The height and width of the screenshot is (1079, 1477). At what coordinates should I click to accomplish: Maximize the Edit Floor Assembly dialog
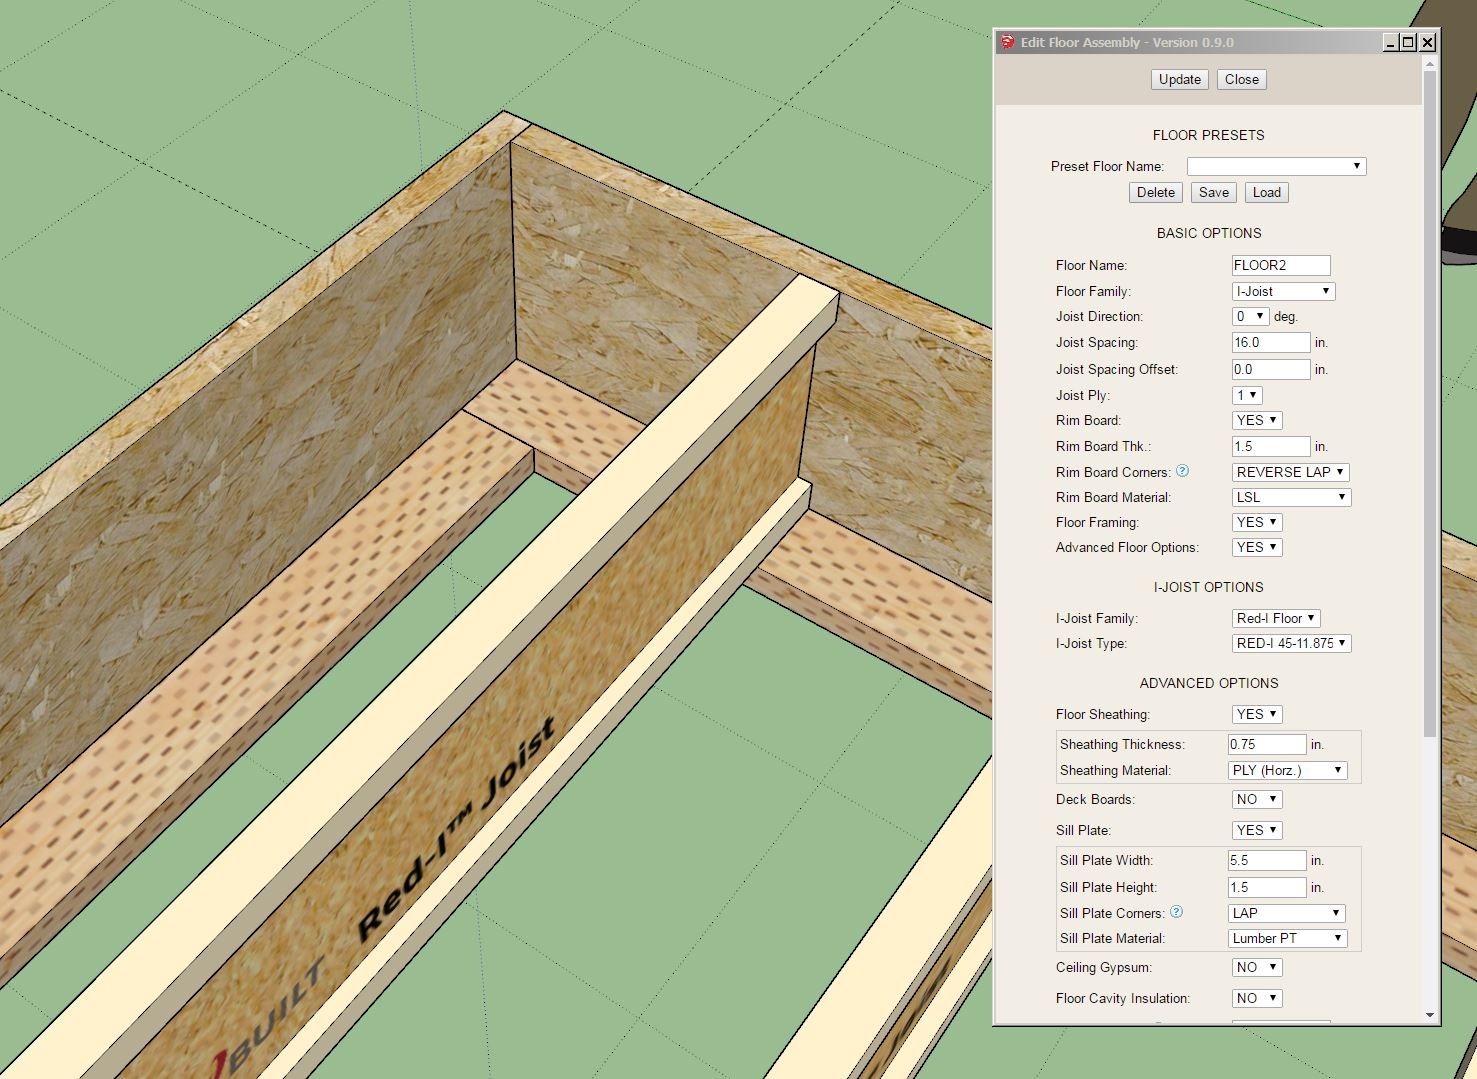[x=1408, y=42]
